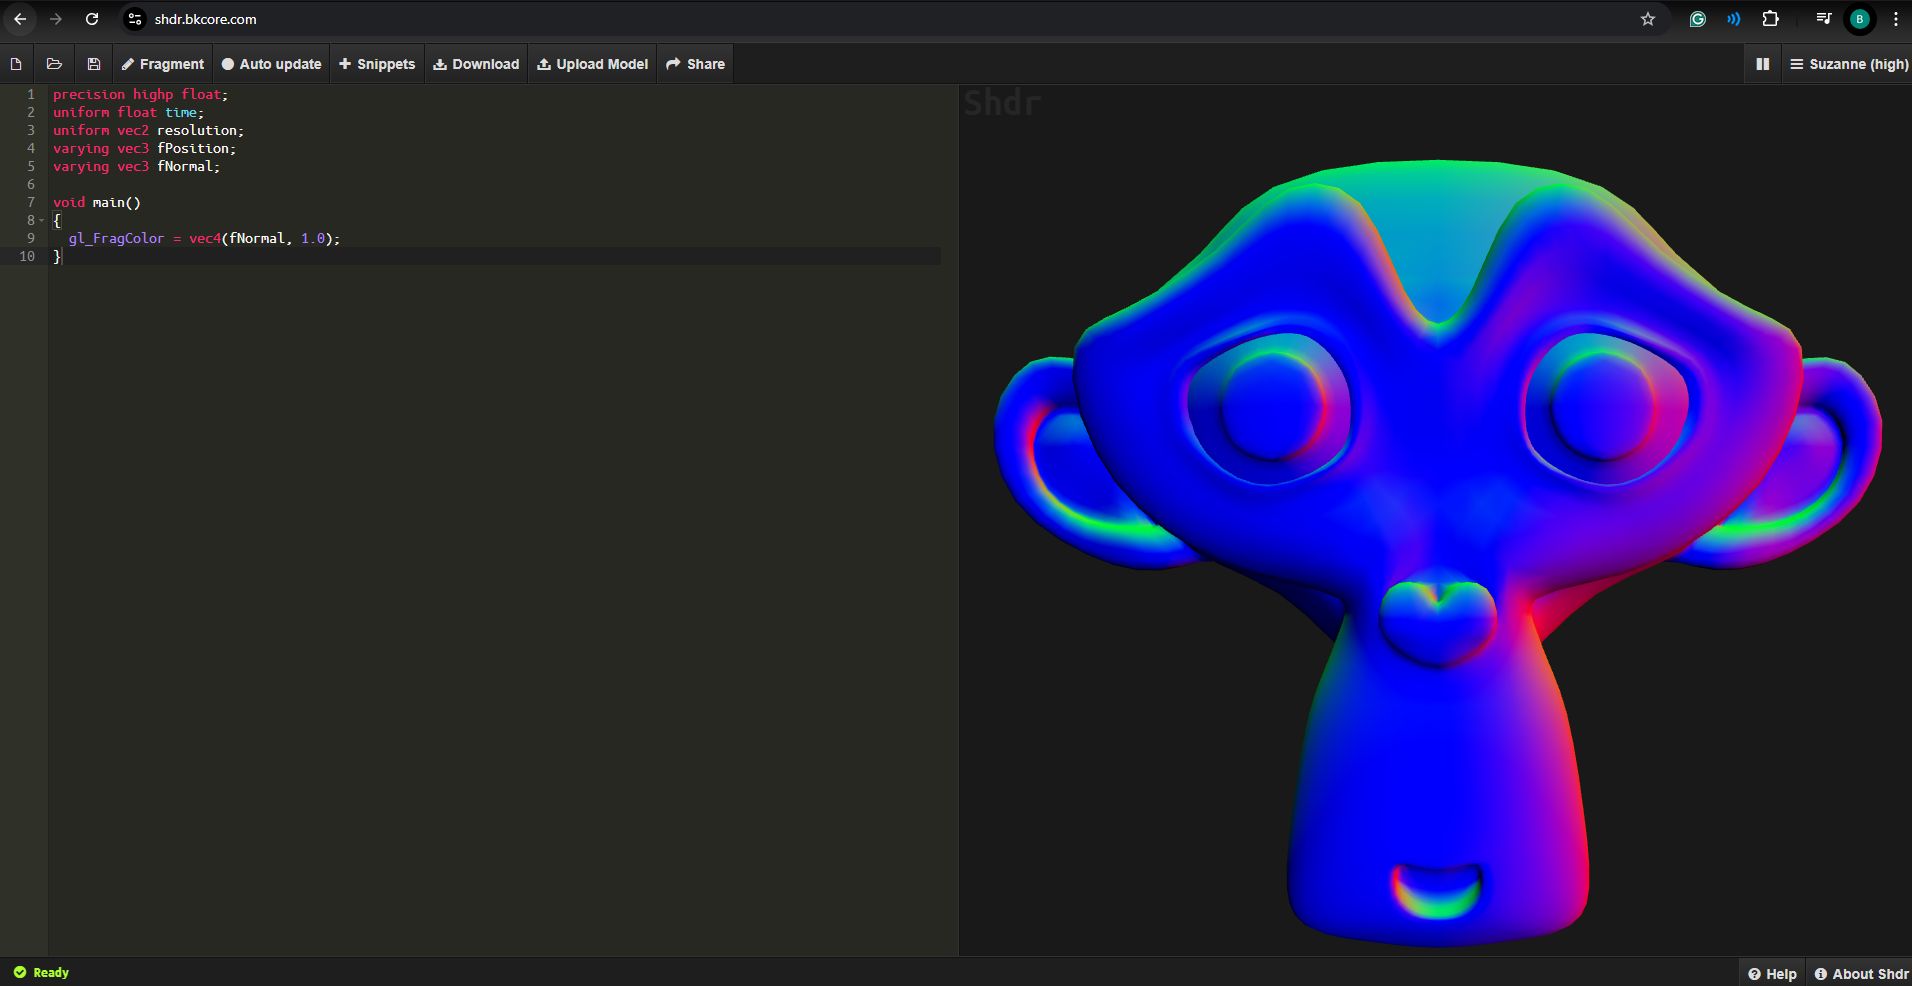
Task: Expand the Snippets menu
Action: 377,64
